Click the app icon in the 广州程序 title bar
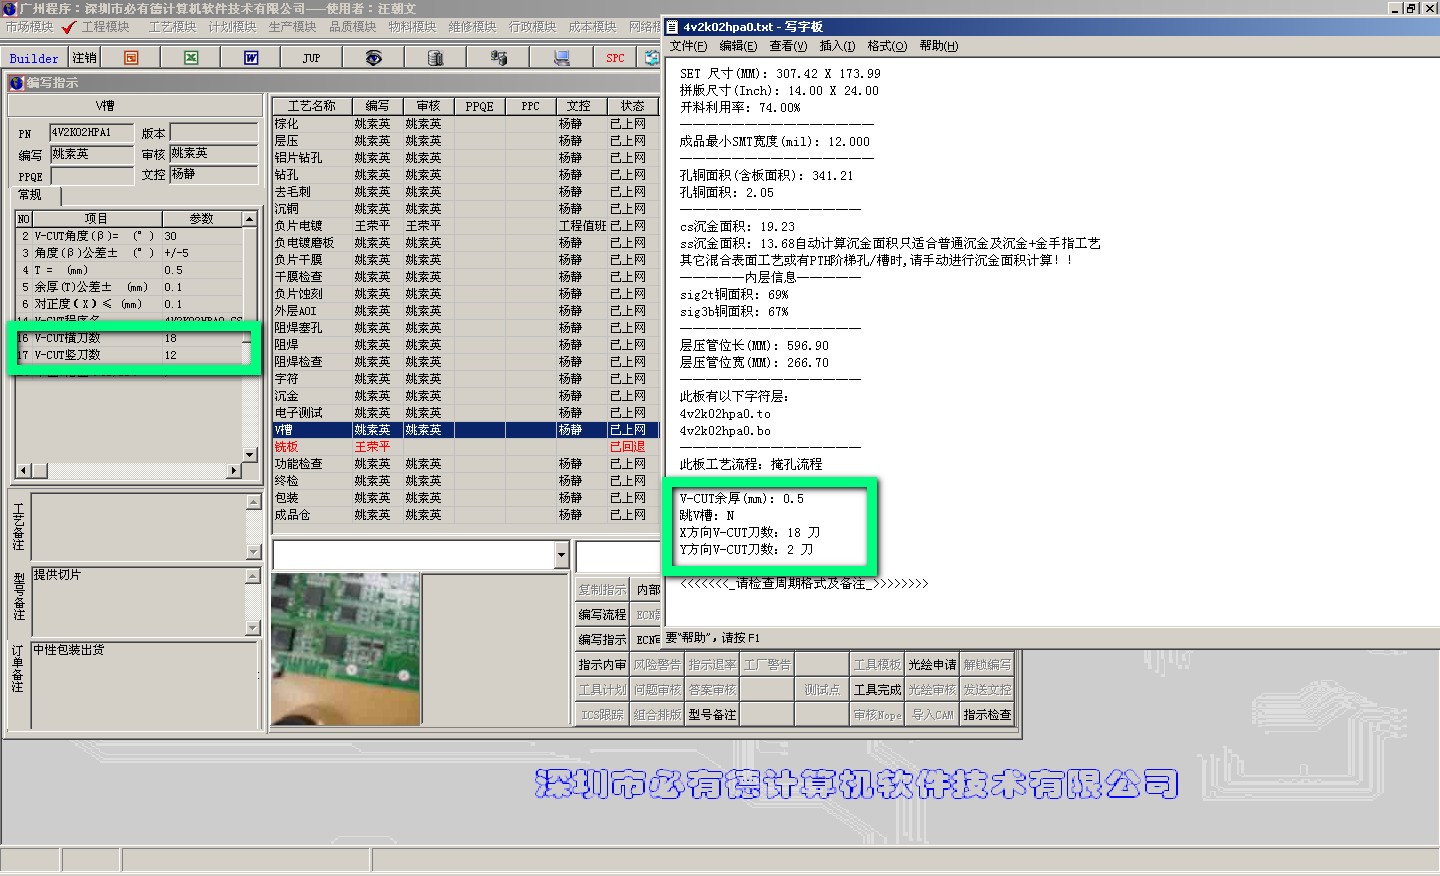Image resolution: width=1440 pixels, height=876 pixels. point(9,8)
